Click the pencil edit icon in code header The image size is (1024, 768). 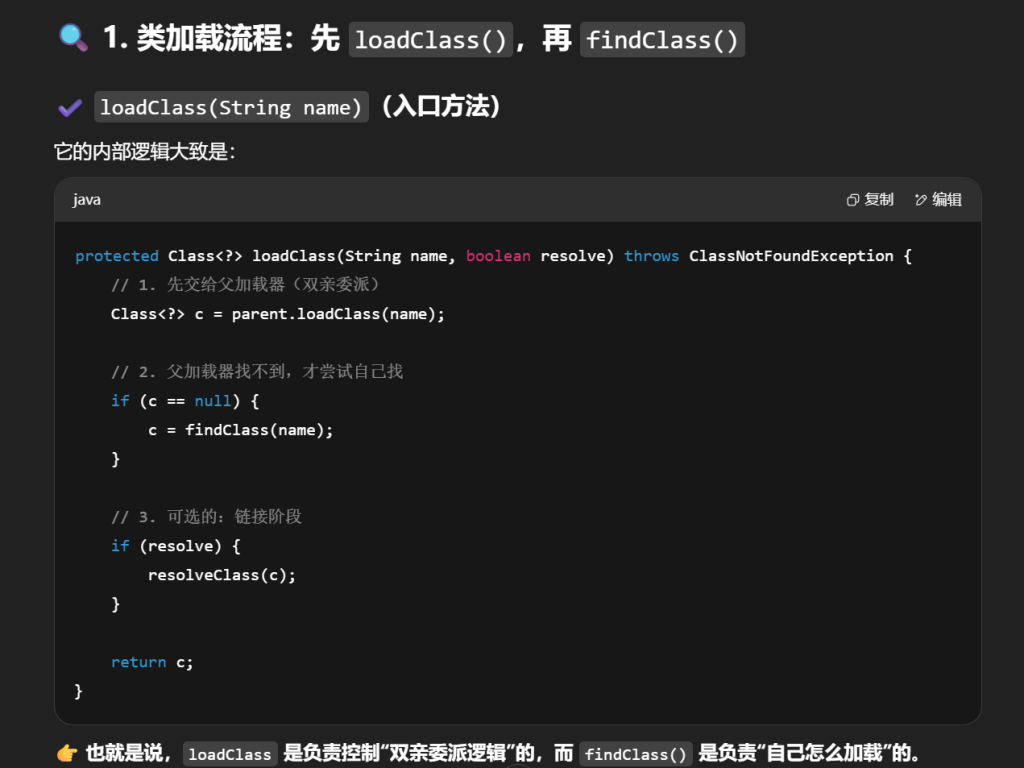point(921,200)
